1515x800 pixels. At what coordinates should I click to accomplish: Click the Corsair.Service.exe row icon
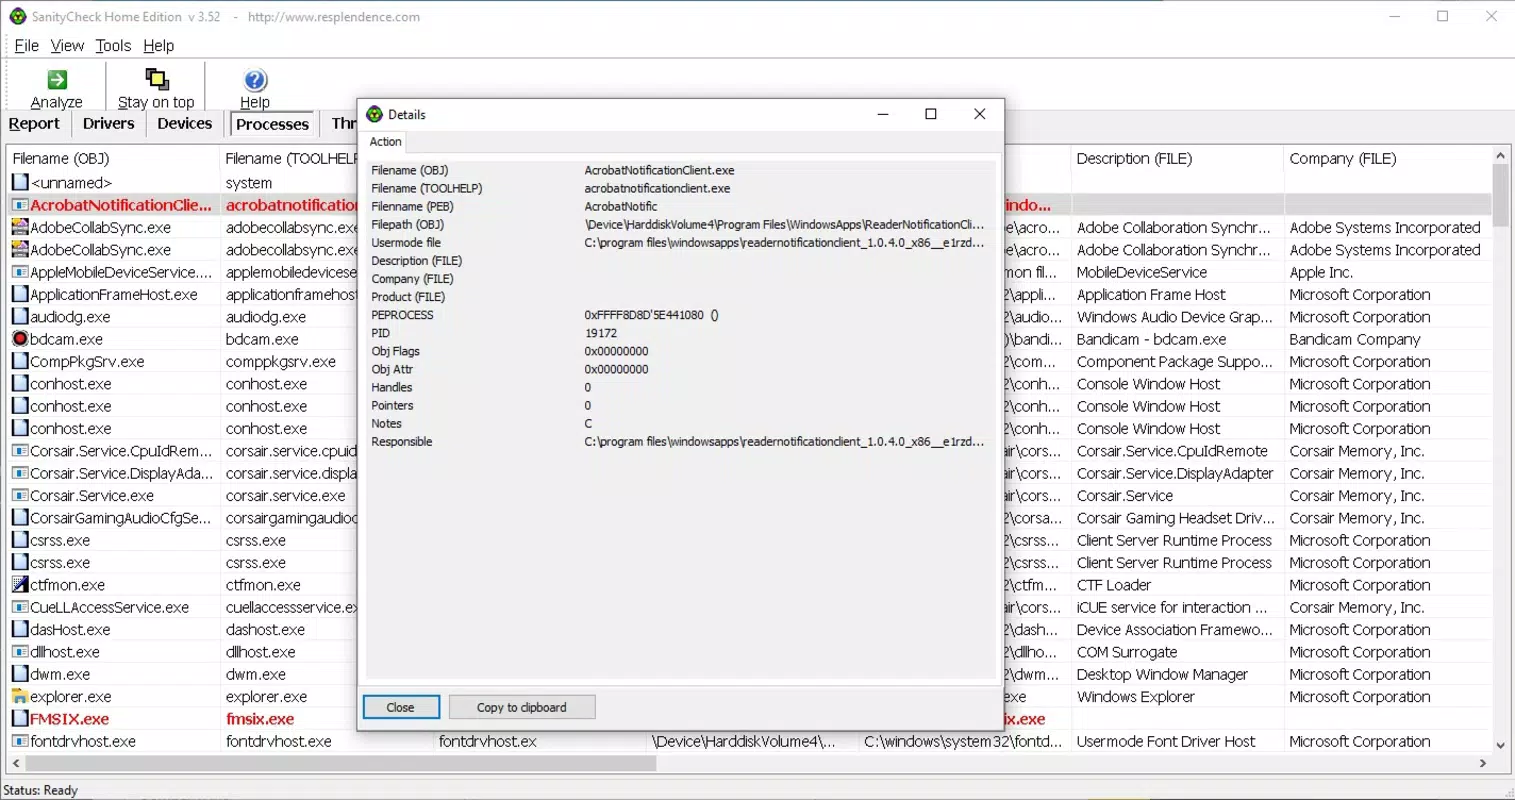pos(20,496)
